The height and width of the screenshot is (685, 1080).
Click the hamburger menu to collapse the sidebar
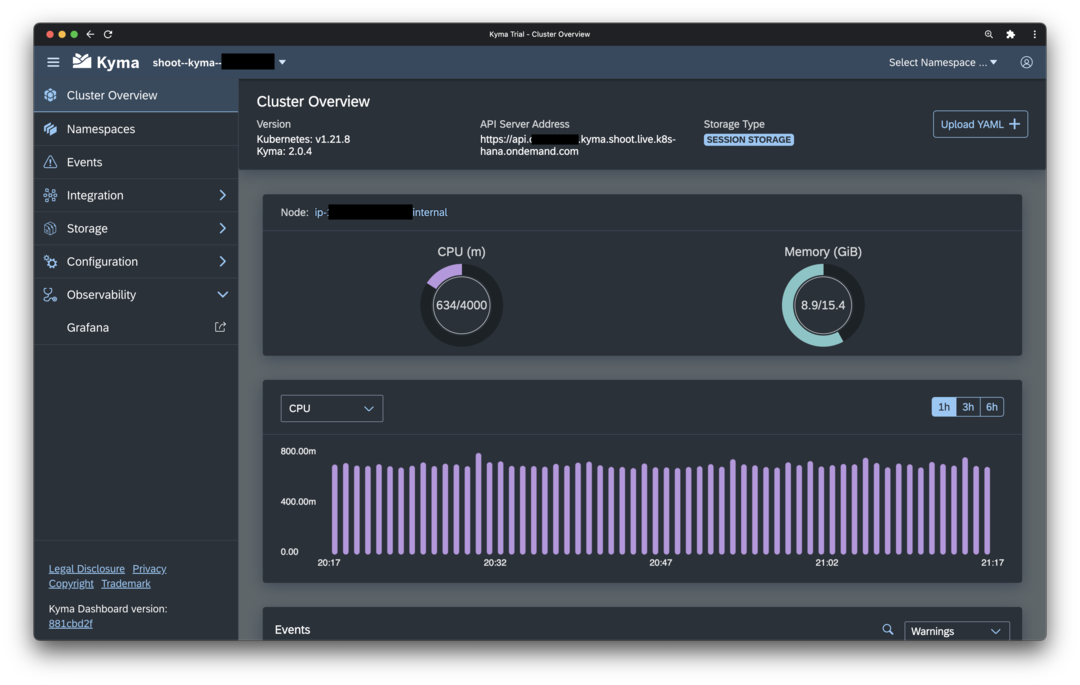pos(53,61)
